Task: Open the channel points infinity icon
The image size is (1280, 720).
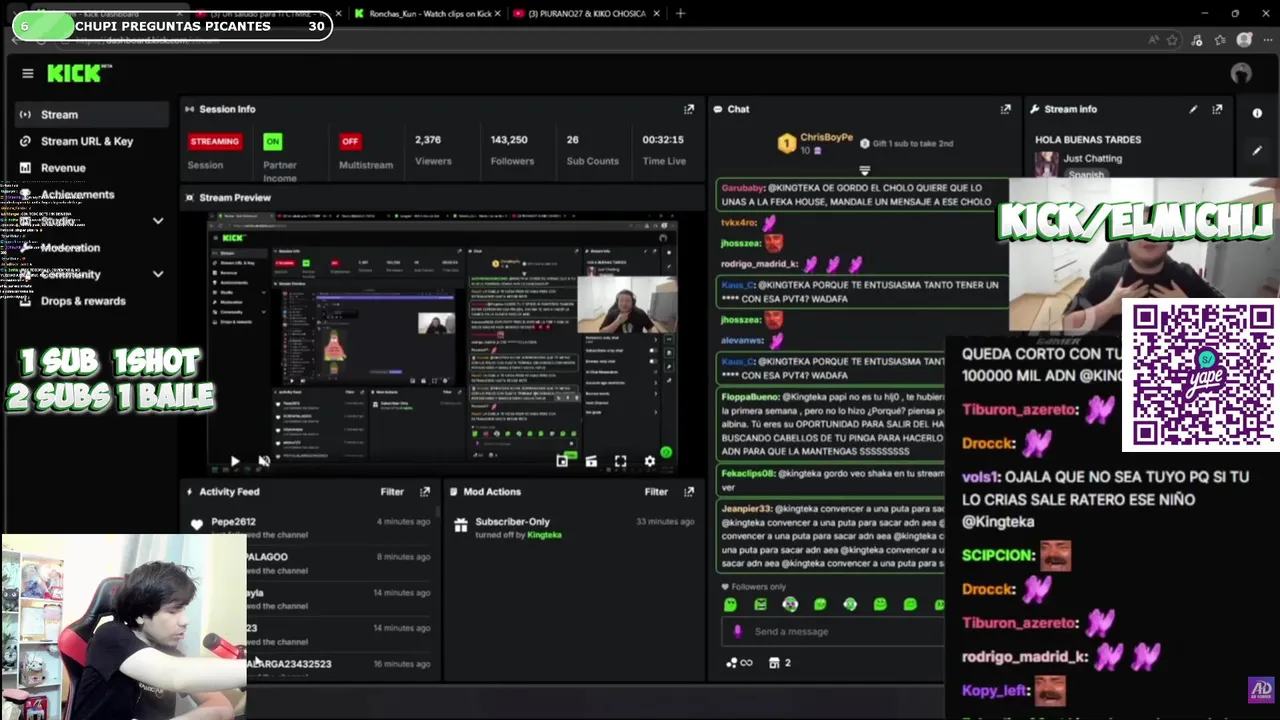Action: pyautogui.click(x=739, y=663)
